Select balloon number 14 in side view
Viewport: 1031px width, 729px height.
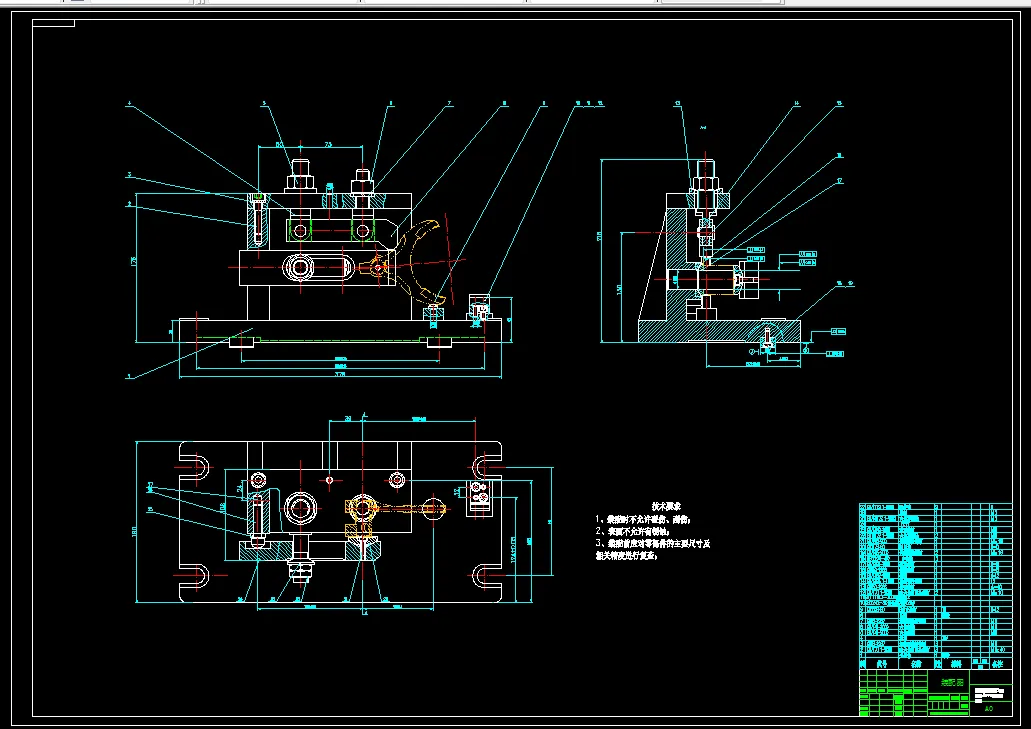(x=796, y=103)
